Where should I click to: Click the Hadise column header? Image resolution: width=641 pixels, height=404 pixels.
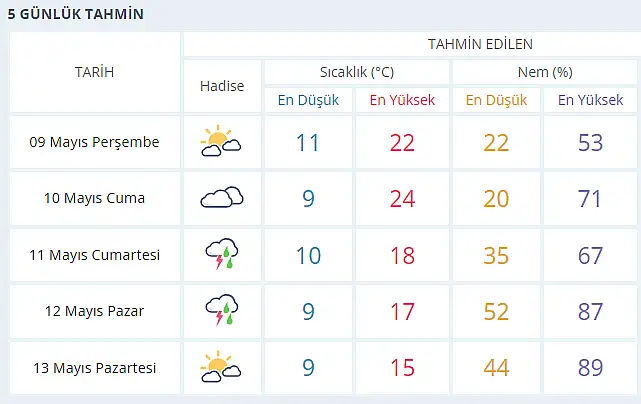click(x=221, y=86)
